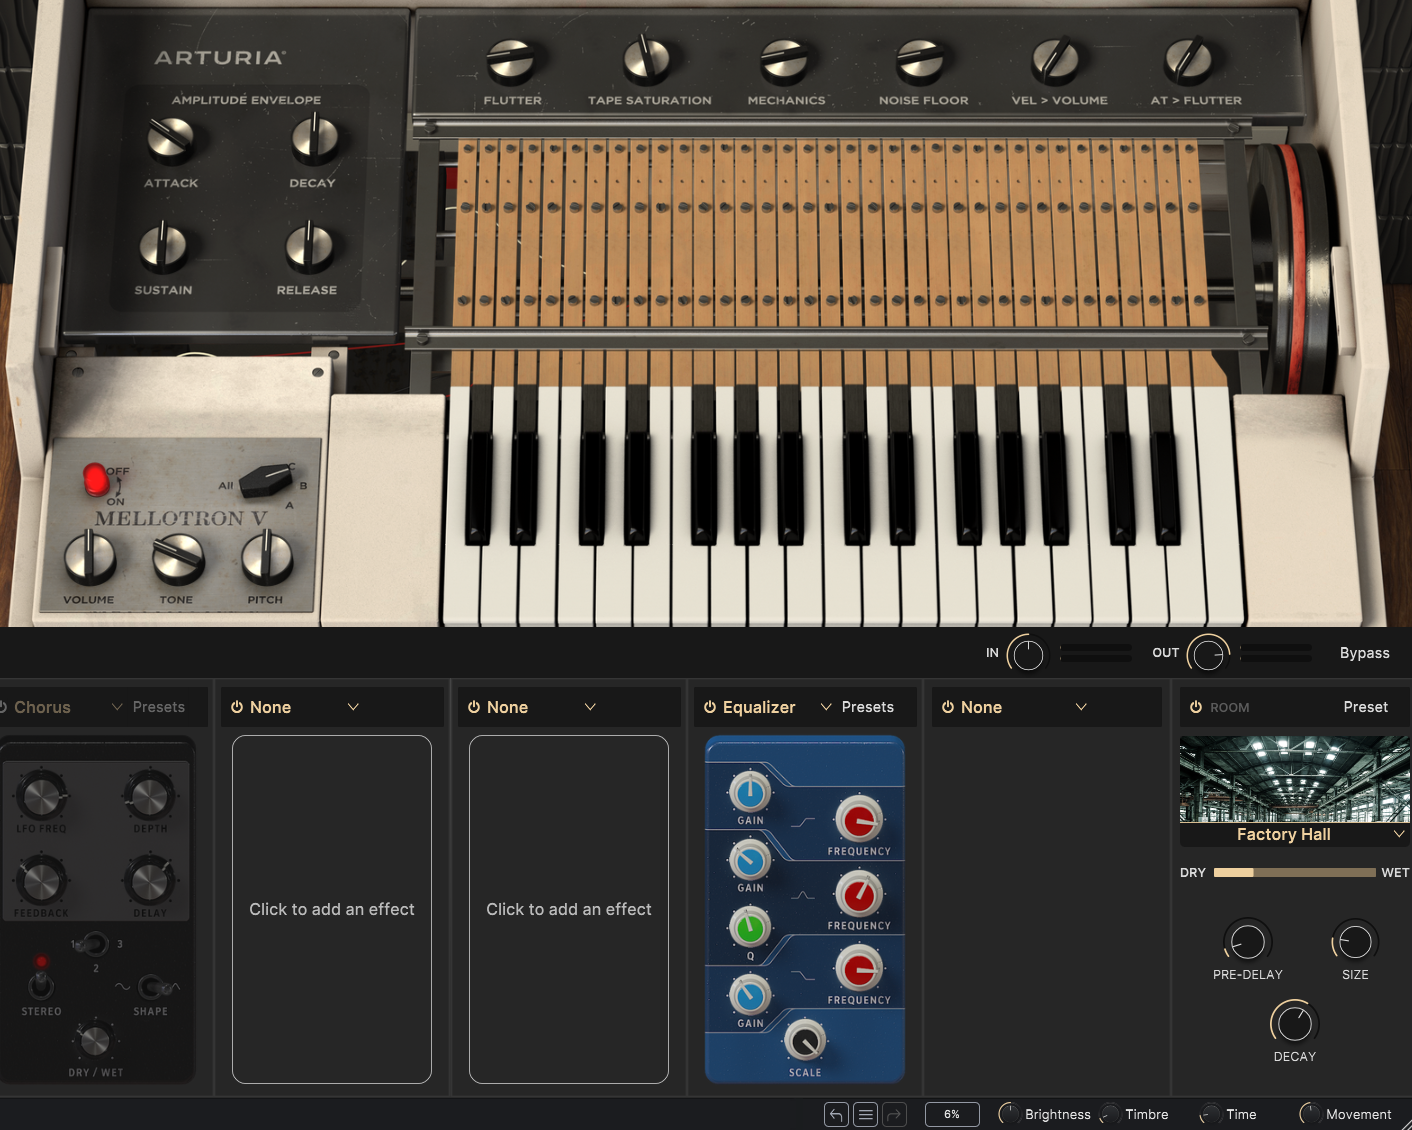Open the Equalizer Presets dropdown
This screenshot has width=1412, height=1130.
(857, 707)
